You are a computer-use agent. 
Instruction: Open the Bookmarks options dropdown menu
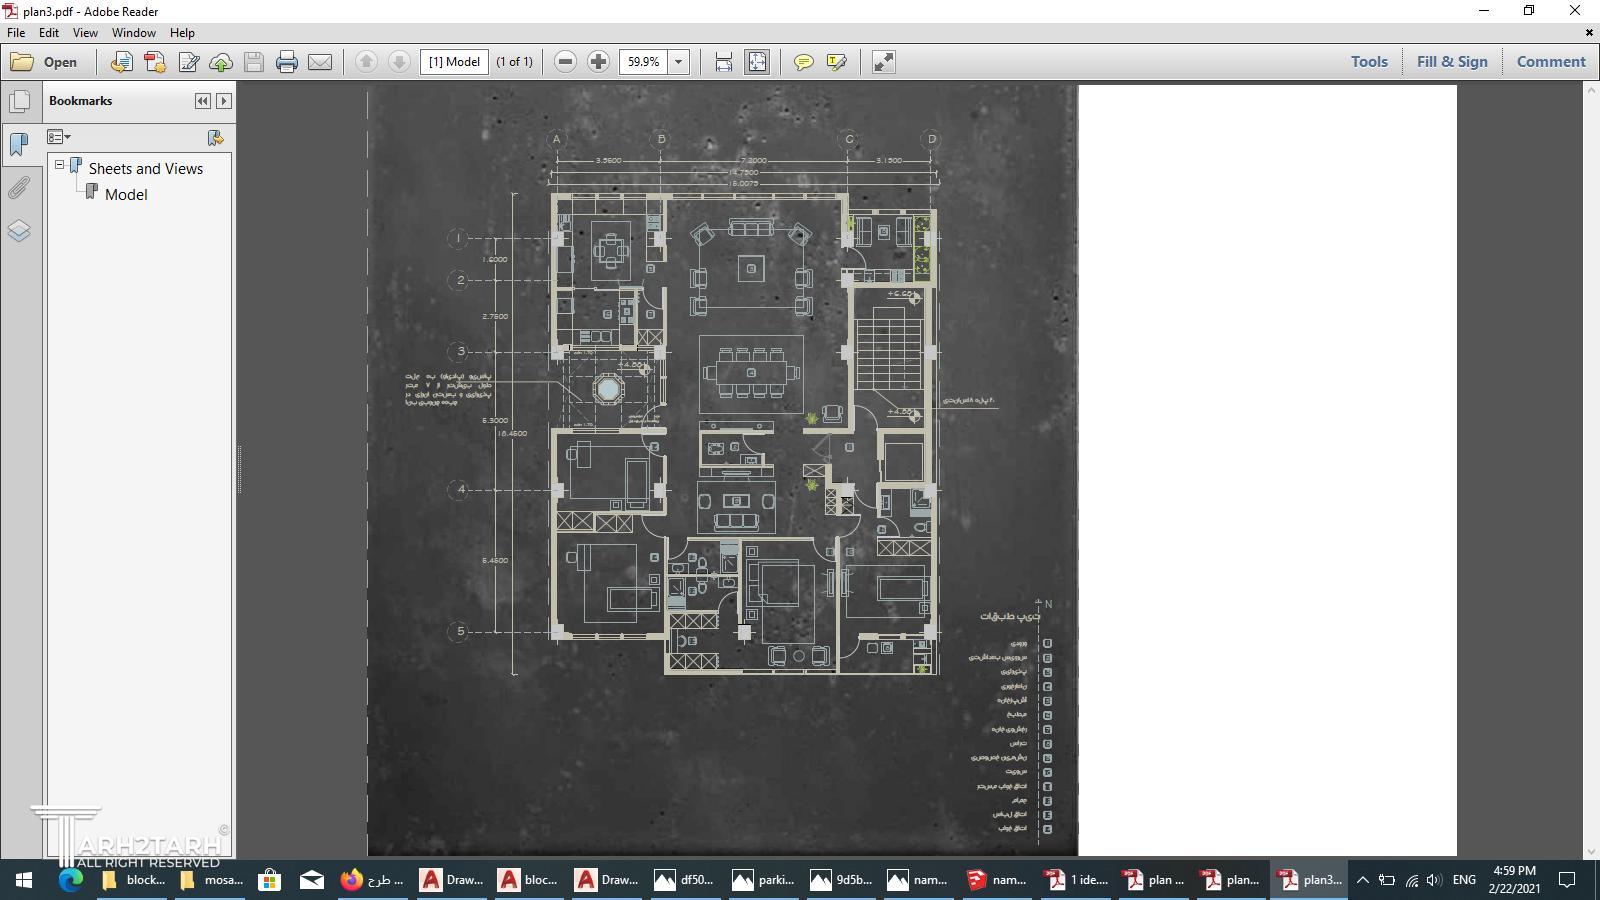pyautogui.click(x=59, y=137)
